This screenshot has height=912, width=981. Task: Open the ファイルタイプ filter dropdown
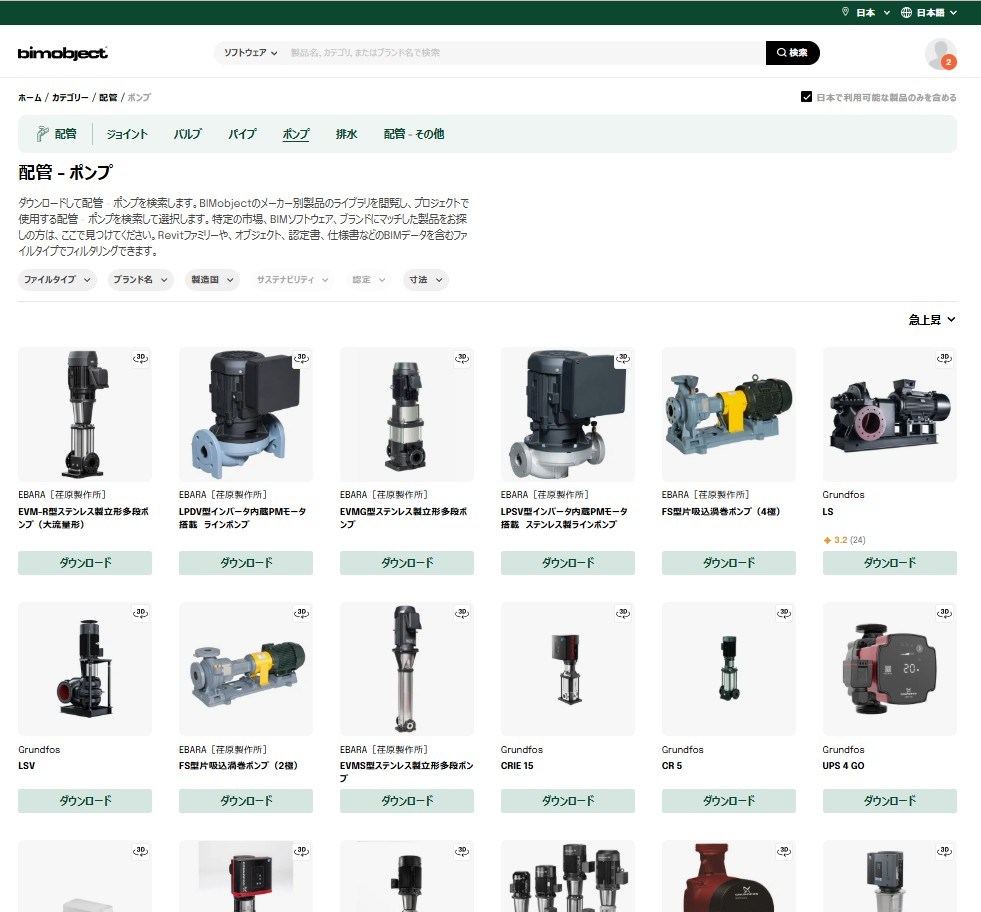click(x=56, y=280)
